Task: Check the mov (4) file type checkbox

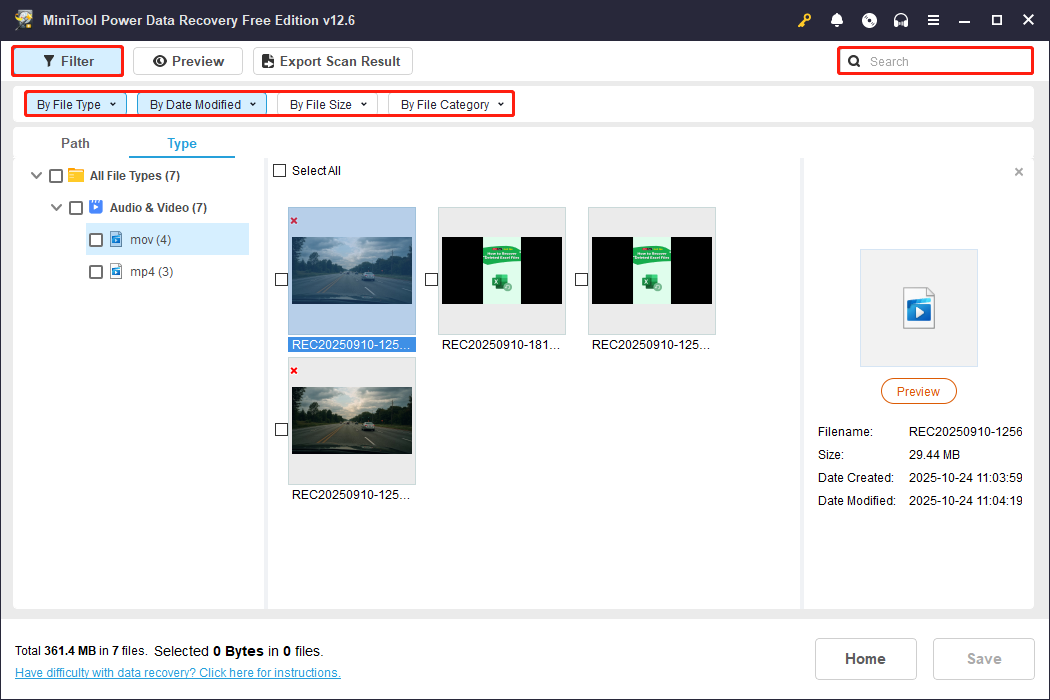Action: tap(95, 239)
